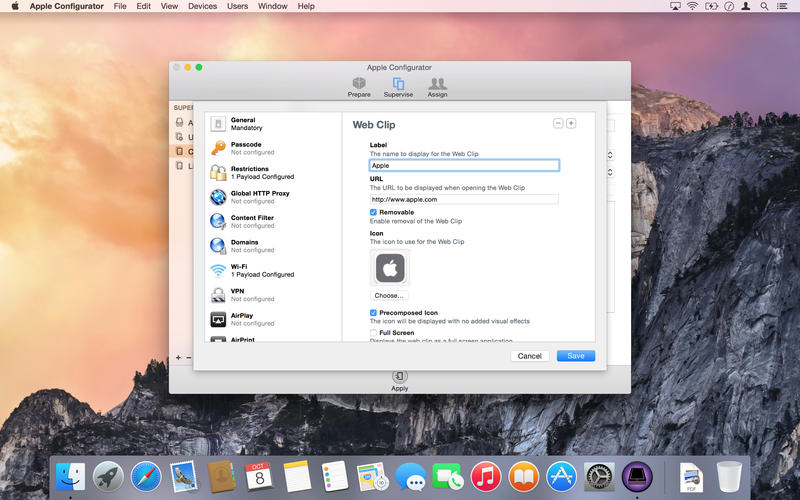Open the Users menu in menu bar
800x500 pixels.
tap(237, 6)
